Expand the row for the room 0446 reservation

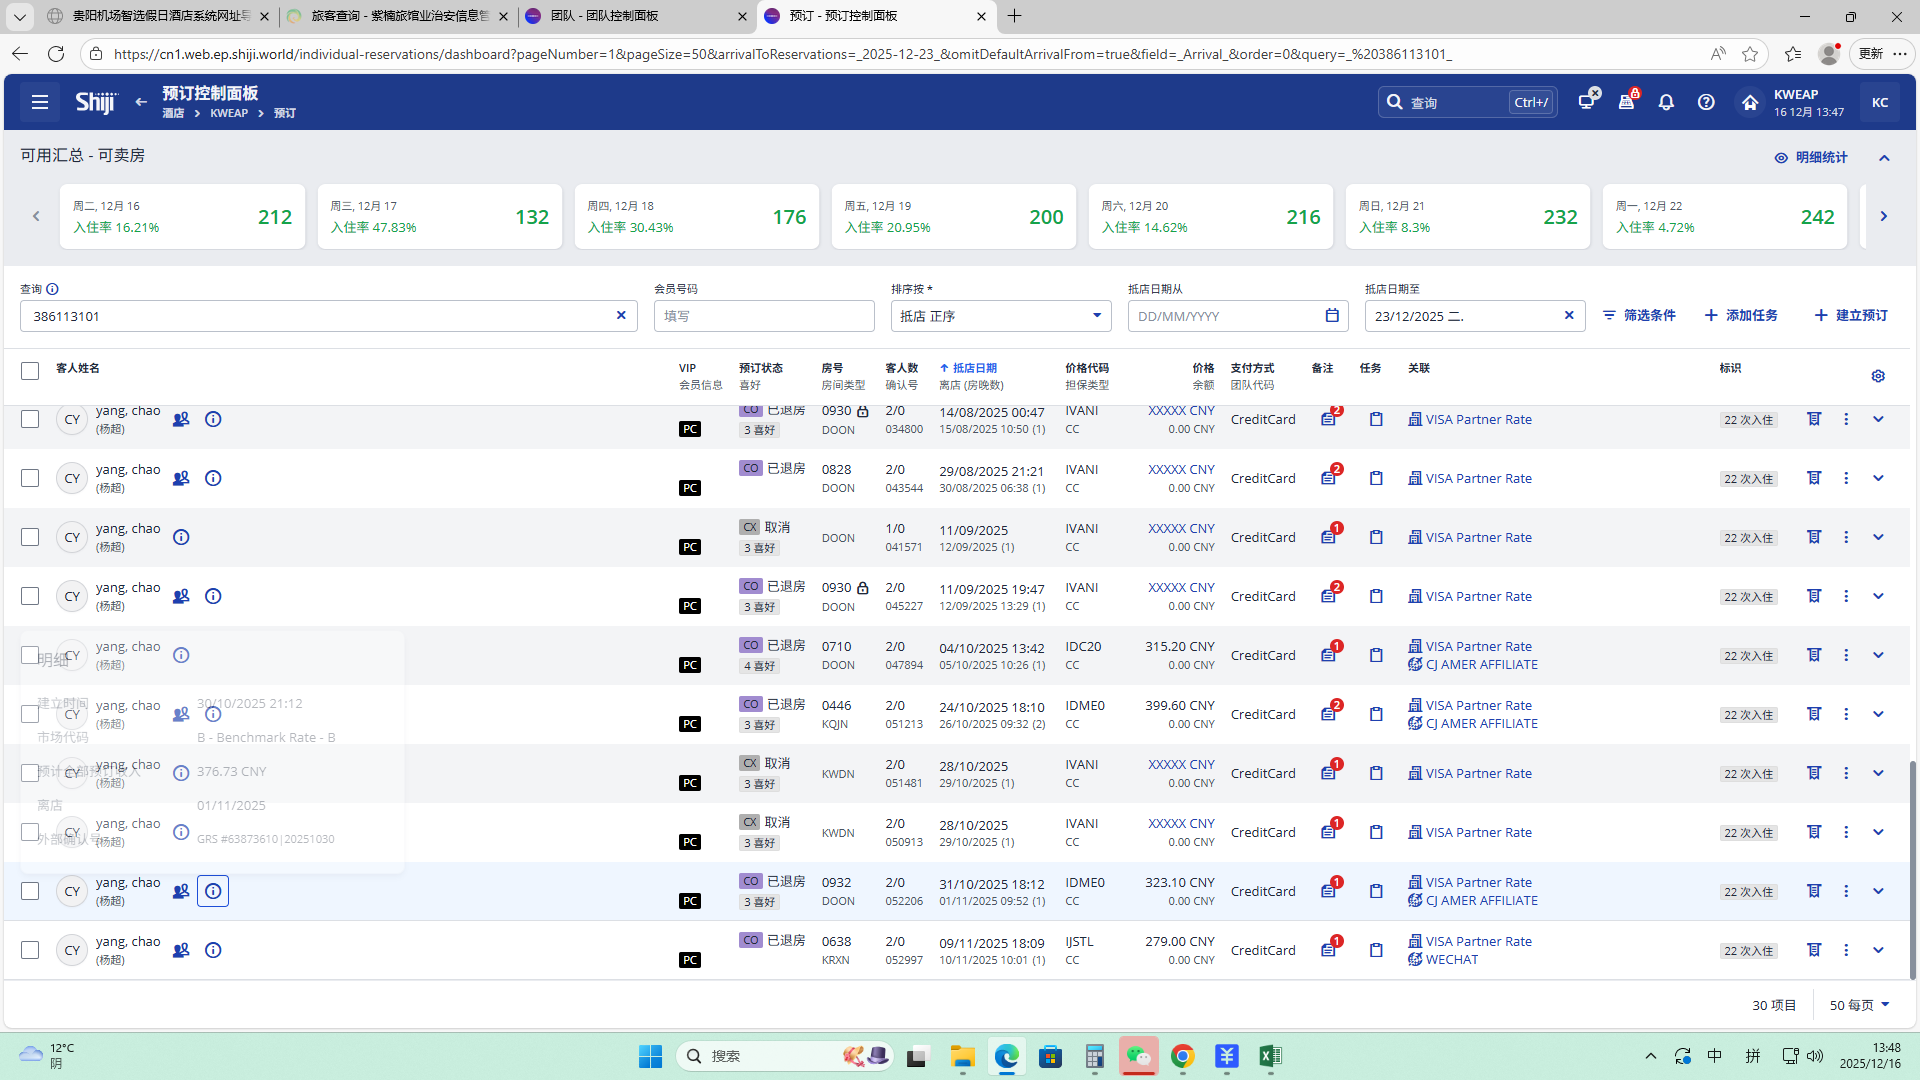click(x=1878, y=714)
